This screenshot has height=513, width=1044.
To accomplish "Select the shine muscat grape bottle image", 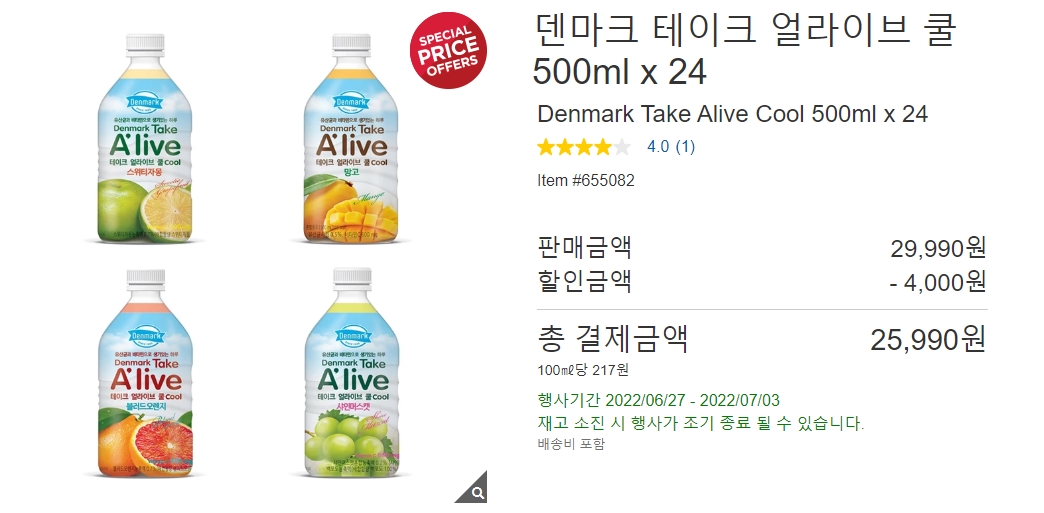I will pyautogui.click(x=352, y=373).
